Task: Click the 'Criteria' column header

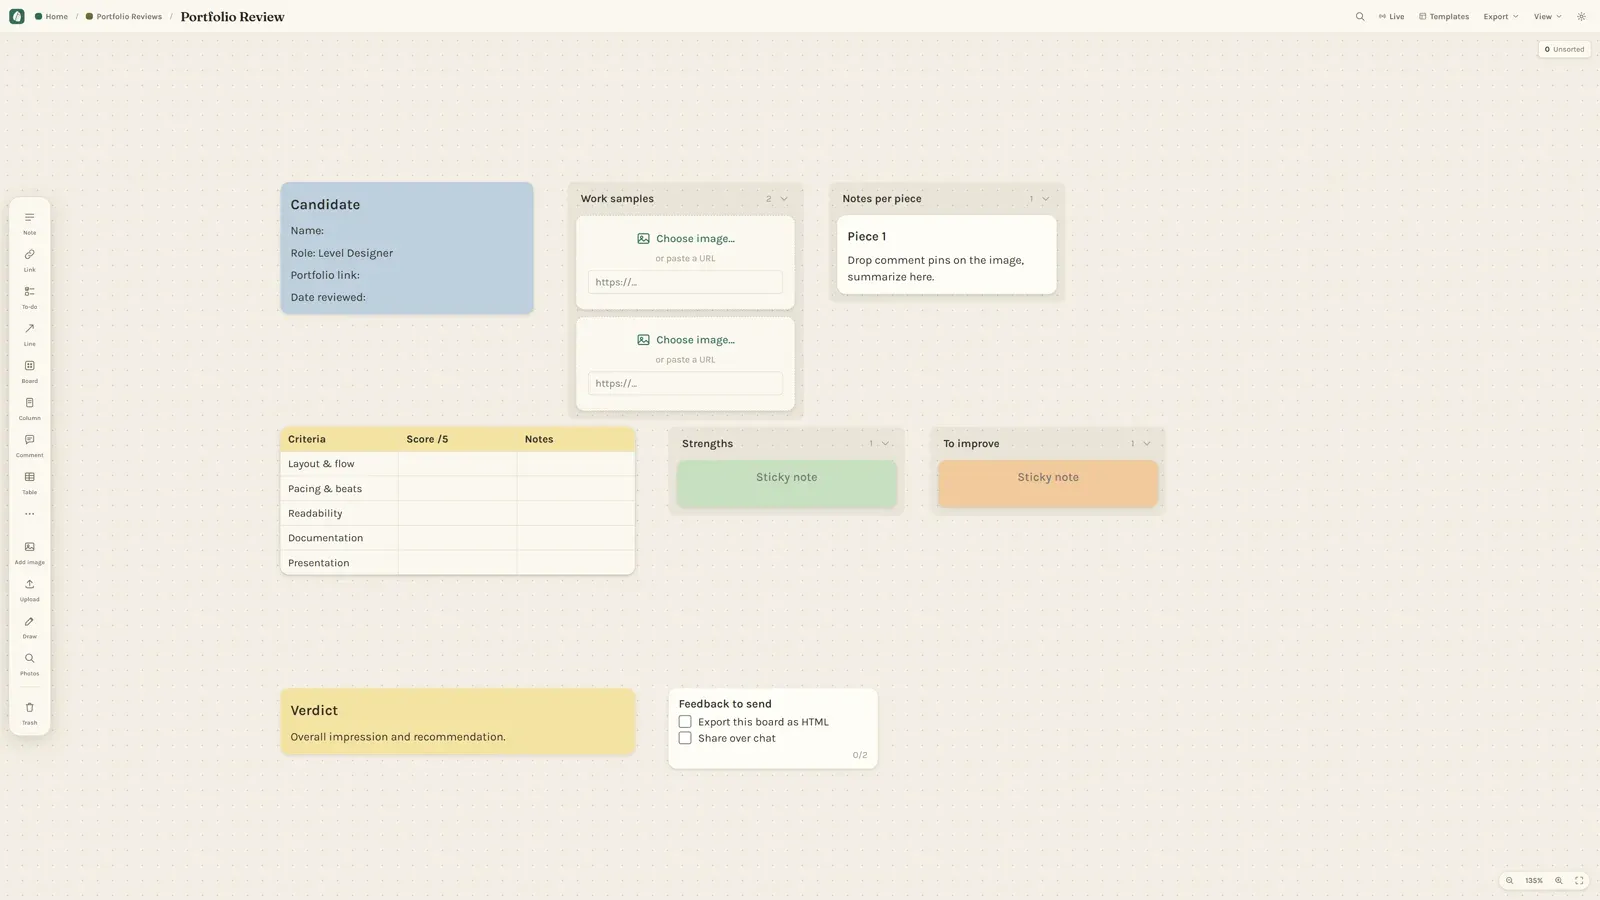Action: pyautogui.click(x=339, y=439)
